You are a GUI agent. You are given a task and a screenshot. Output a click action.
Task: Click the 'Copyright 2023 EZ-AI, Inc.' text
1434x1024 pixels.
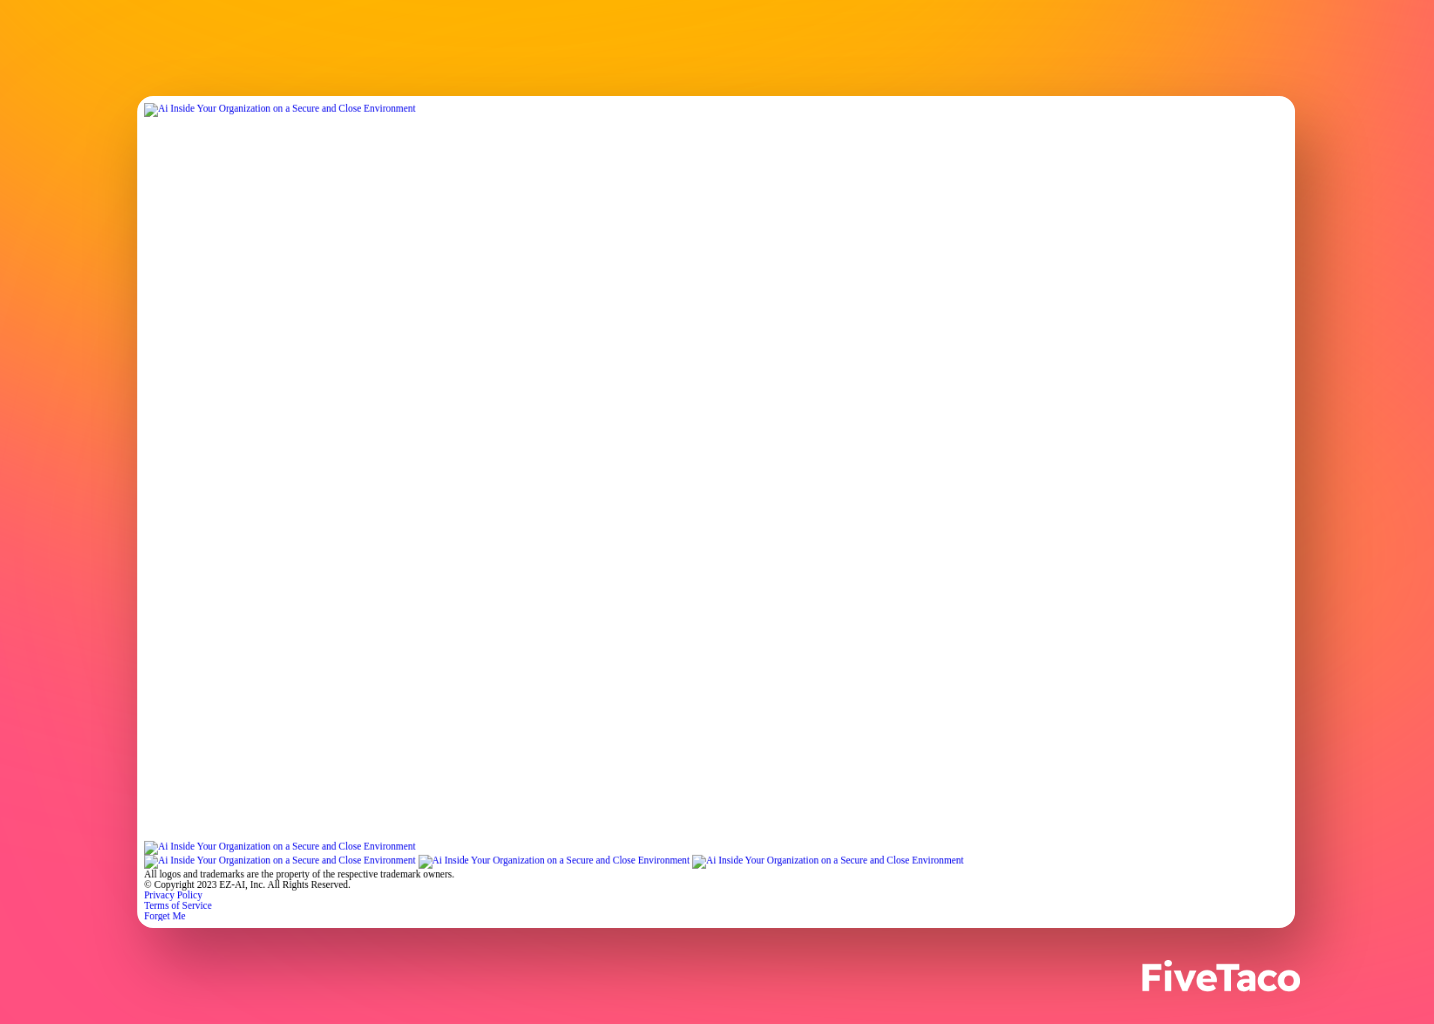pyautogui.click(x=247, y=885)
